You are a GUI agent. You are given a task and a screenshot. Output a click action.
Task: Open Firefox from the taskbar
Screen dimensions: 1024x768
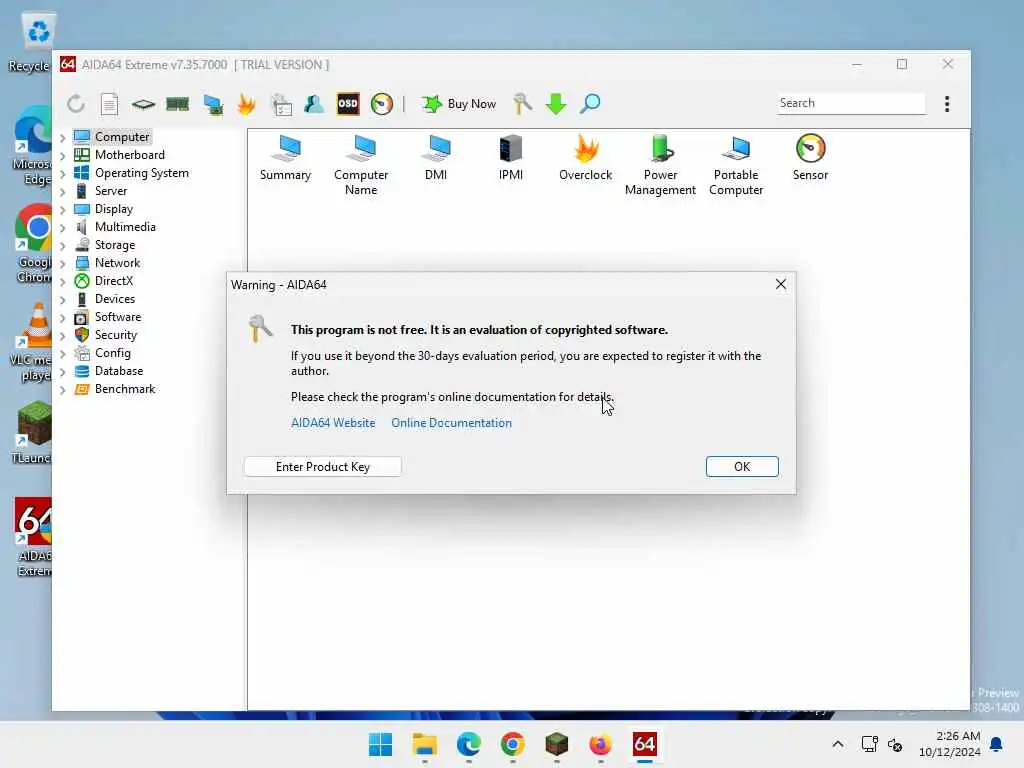[600, 744]
